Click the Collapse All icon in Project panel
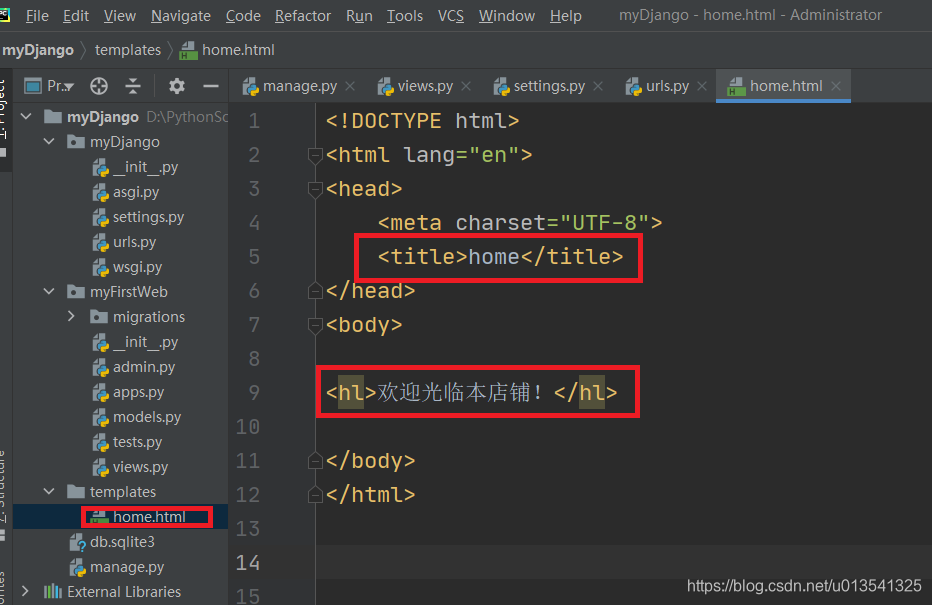 [x=133, y=86]
